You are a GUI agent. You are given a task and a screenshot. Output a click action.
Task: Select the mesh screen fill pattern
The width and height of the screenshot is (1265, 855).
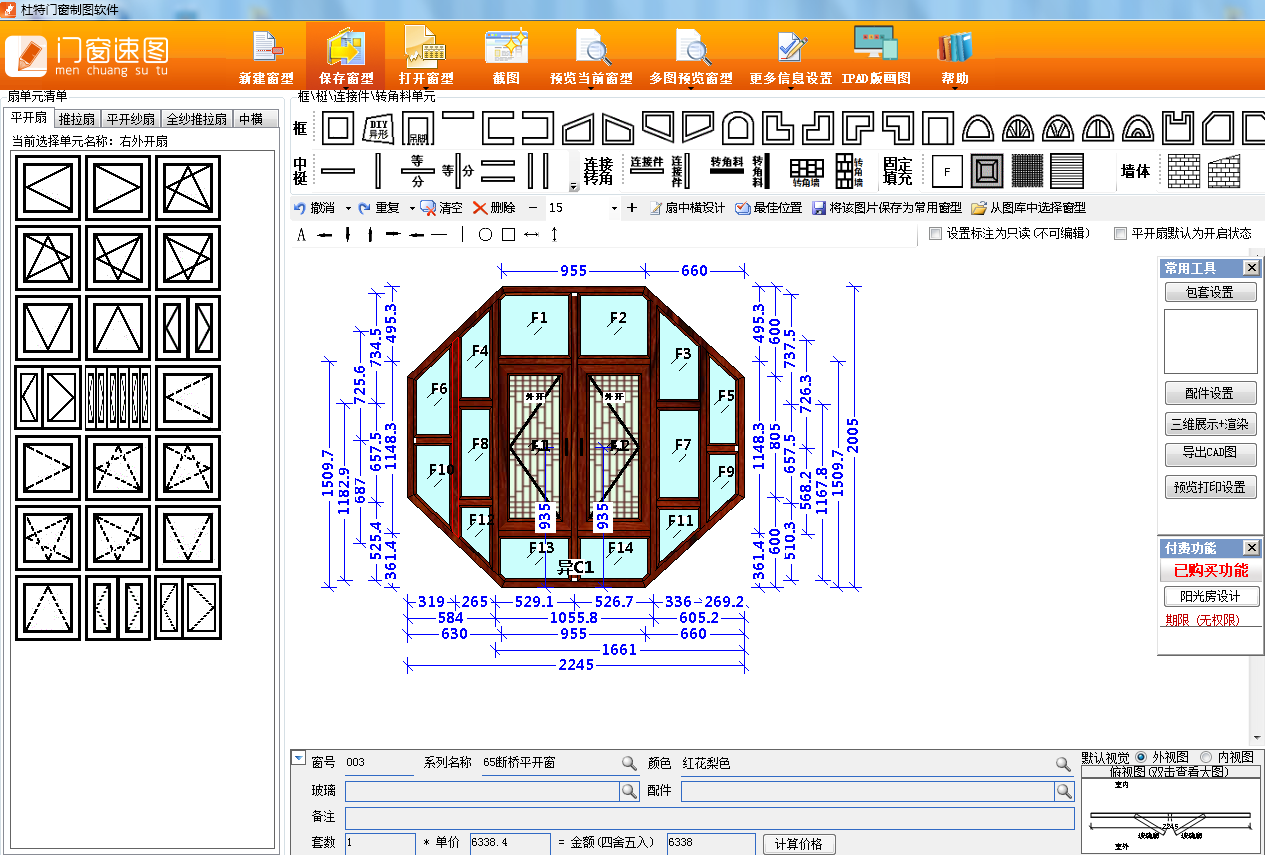pos(1027,171)
